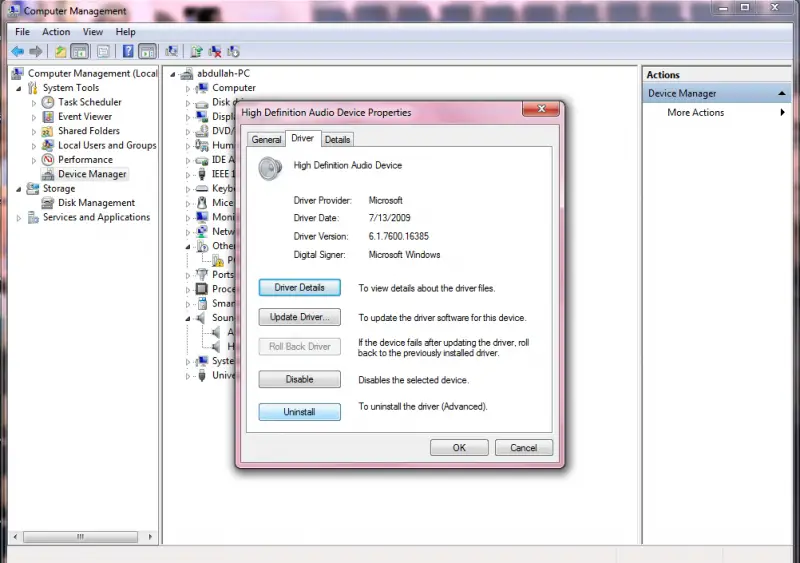This screenshot has height=563, width=800.
Task: Collapse the Other devices category arrow
Action: click(188, 247)
